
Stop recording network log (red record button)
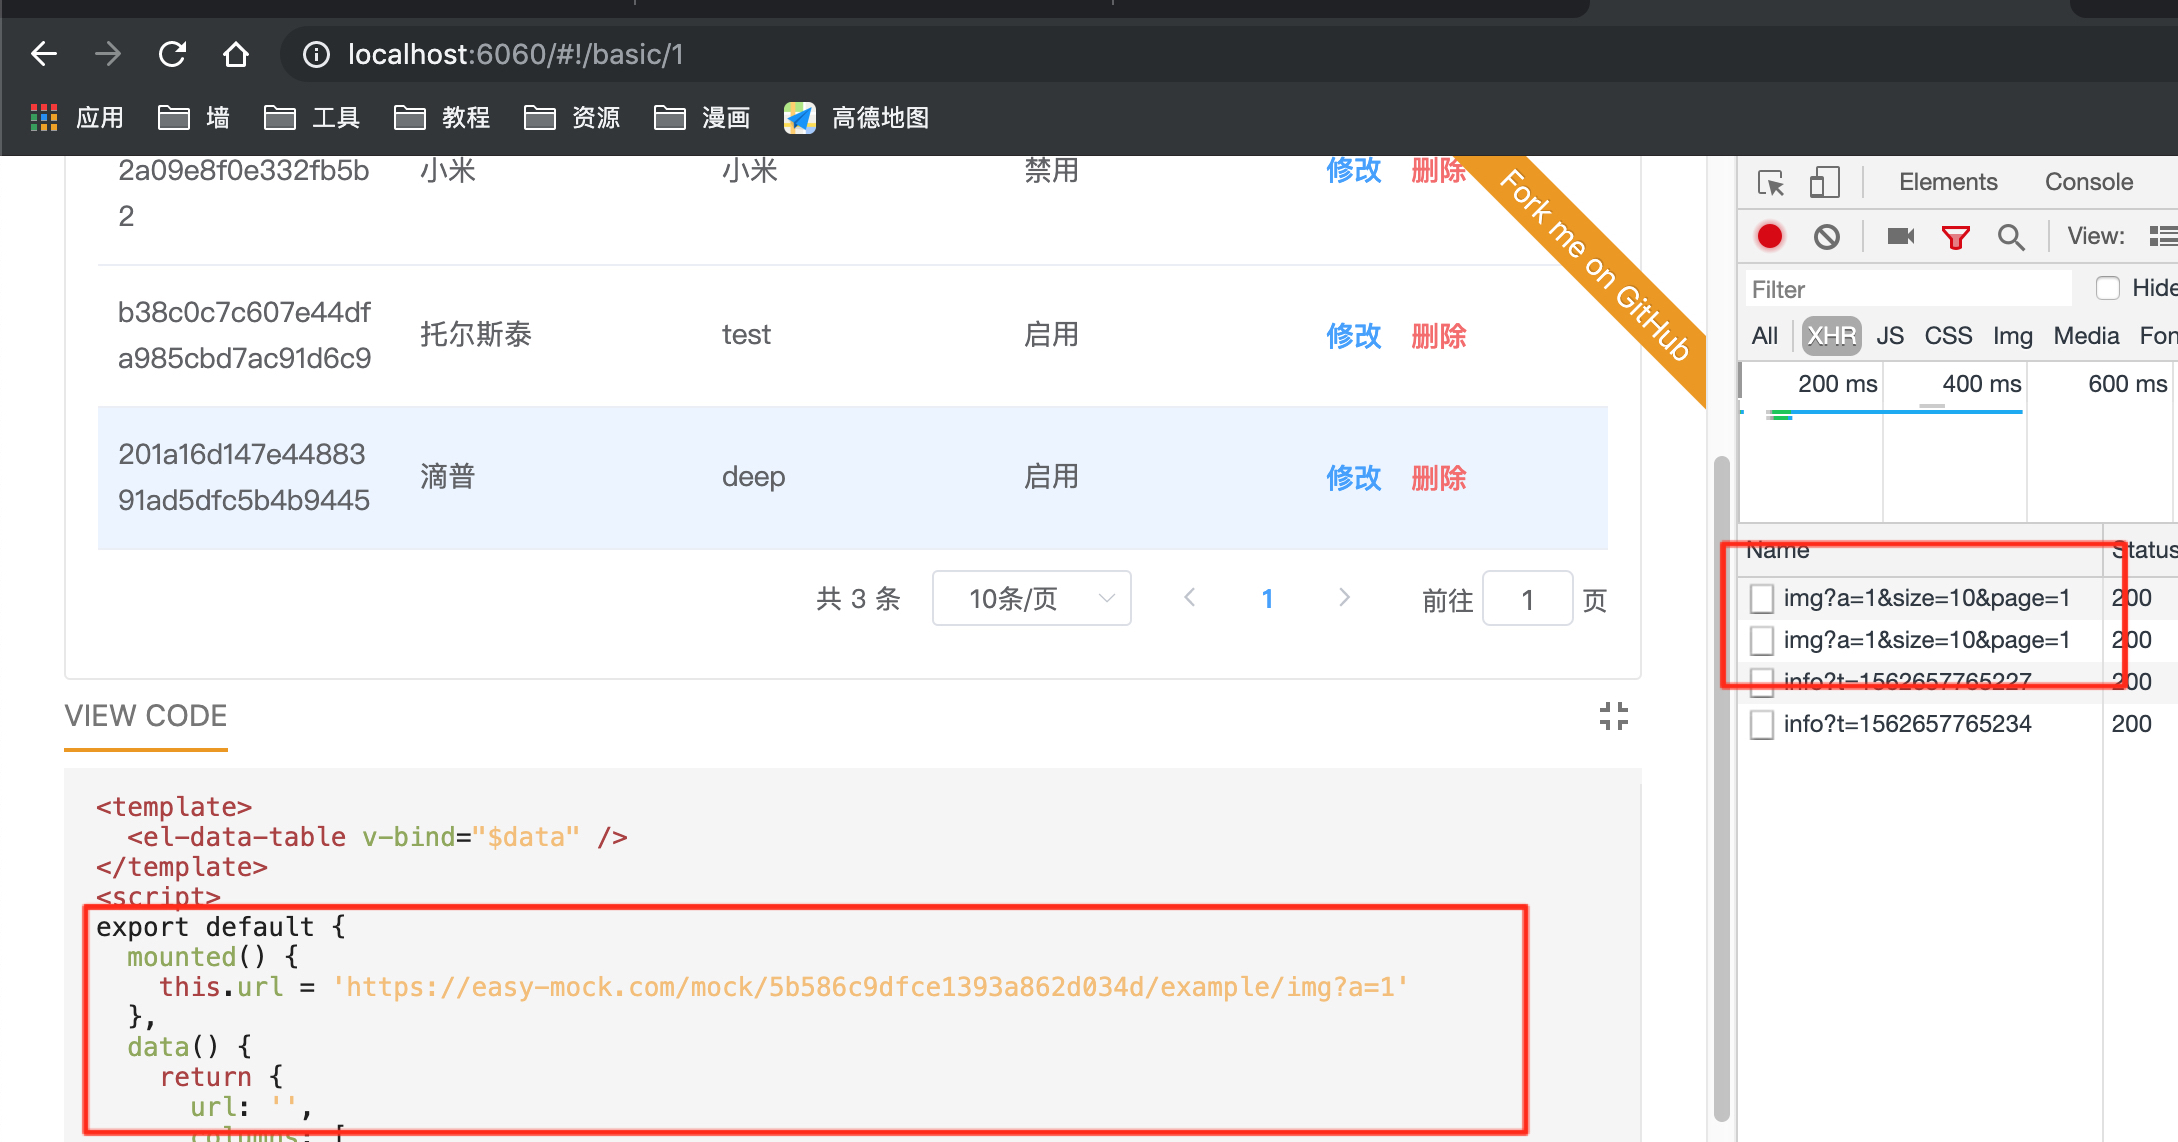point(1769,236)
